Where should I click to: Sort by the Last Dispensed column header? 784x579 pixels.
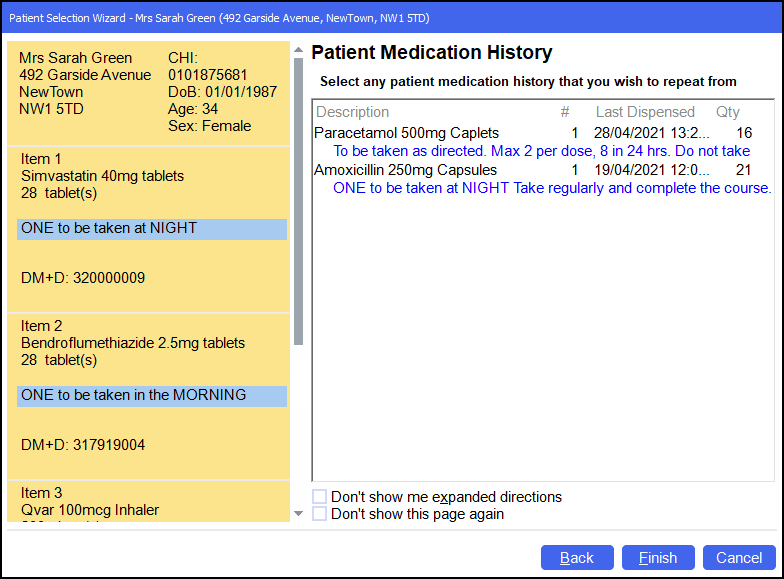645,112
